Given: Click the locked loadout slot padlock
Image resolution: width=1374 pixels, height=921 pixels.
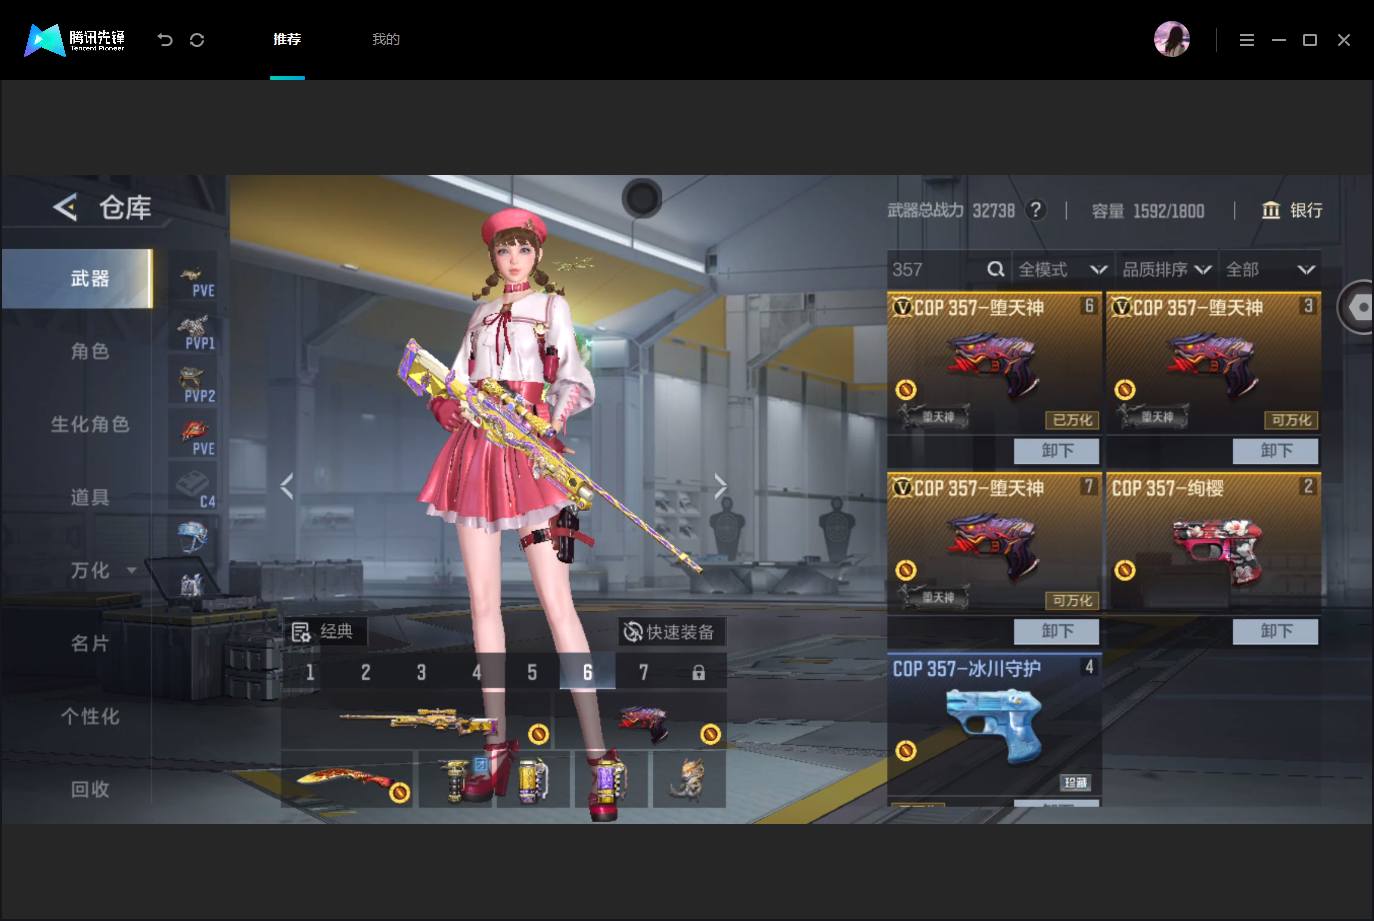Looking at the screenshot, I should pyautogui.click(x=698, y=673).
